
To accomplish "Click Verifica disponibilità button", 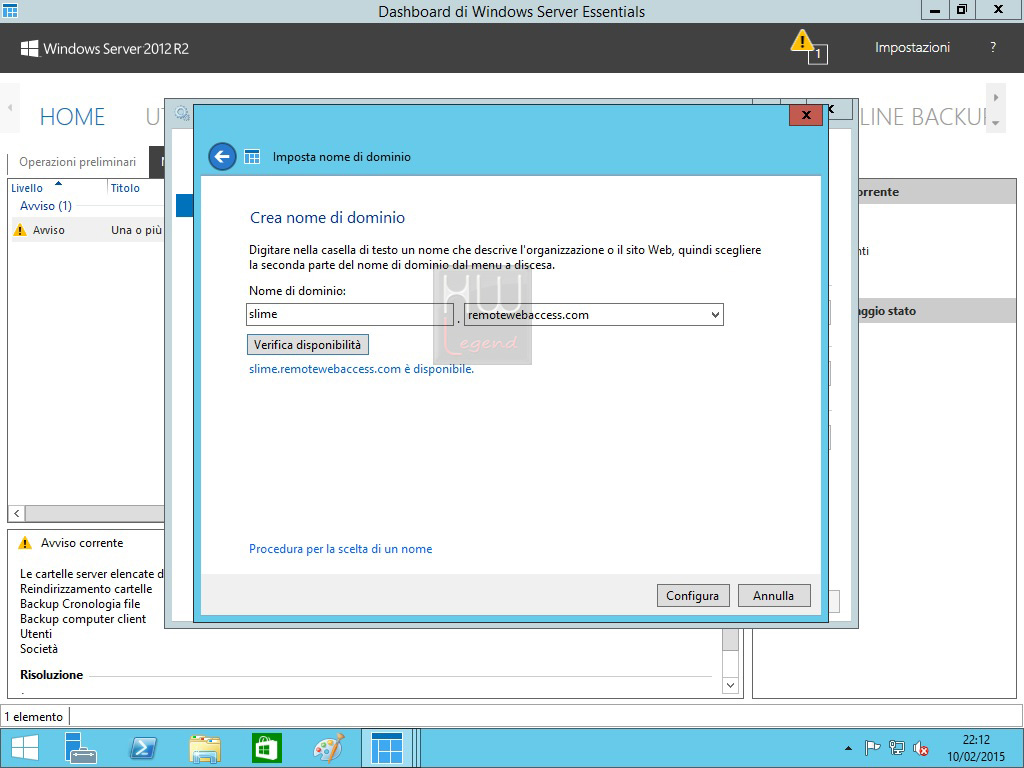I will pos(308,345).
